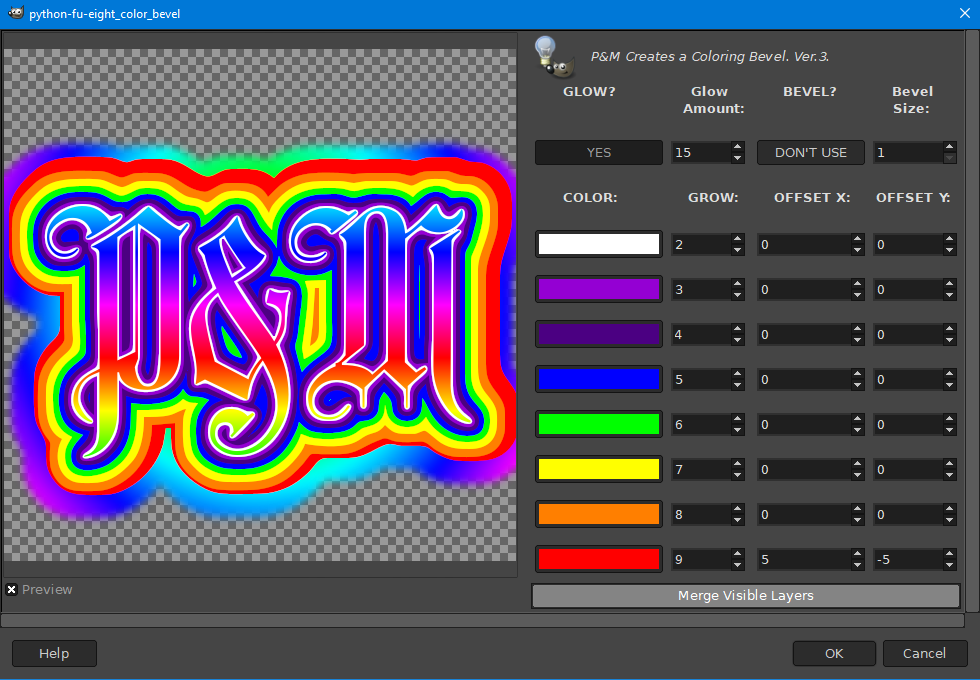Decrease Grow for the orange color row
The height and width of the screenshot is (680, 980).
click(738, 520)
